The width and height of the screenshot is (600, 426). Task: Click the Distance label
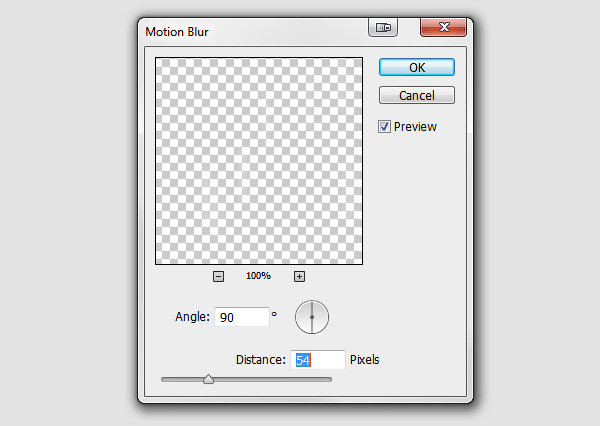261,359
